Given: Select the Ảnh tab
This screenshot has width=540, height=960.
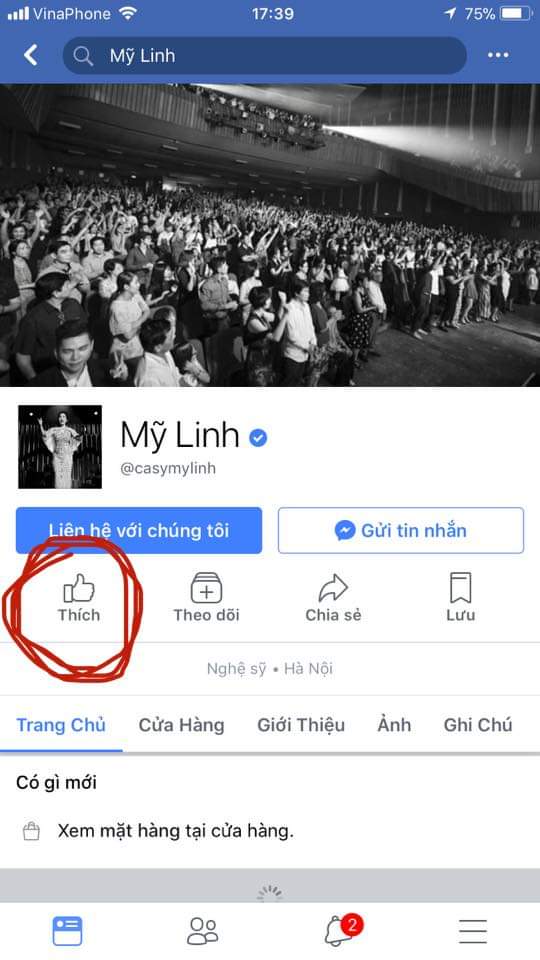Looking at the screenshot, I should (x=394, y=725).
